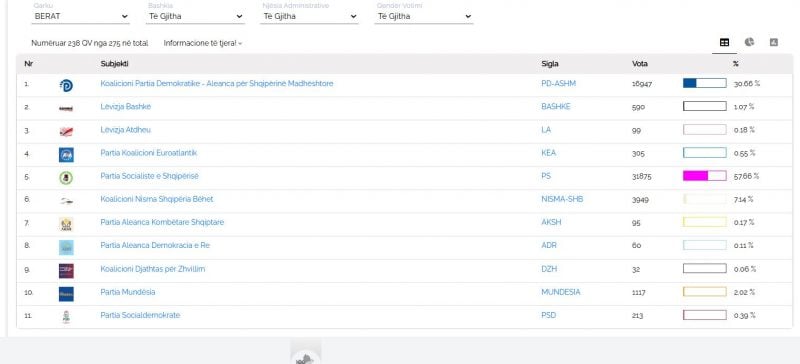Click the Partia Koalicioni Euroatlantik logo

click(x=66, y=155)
